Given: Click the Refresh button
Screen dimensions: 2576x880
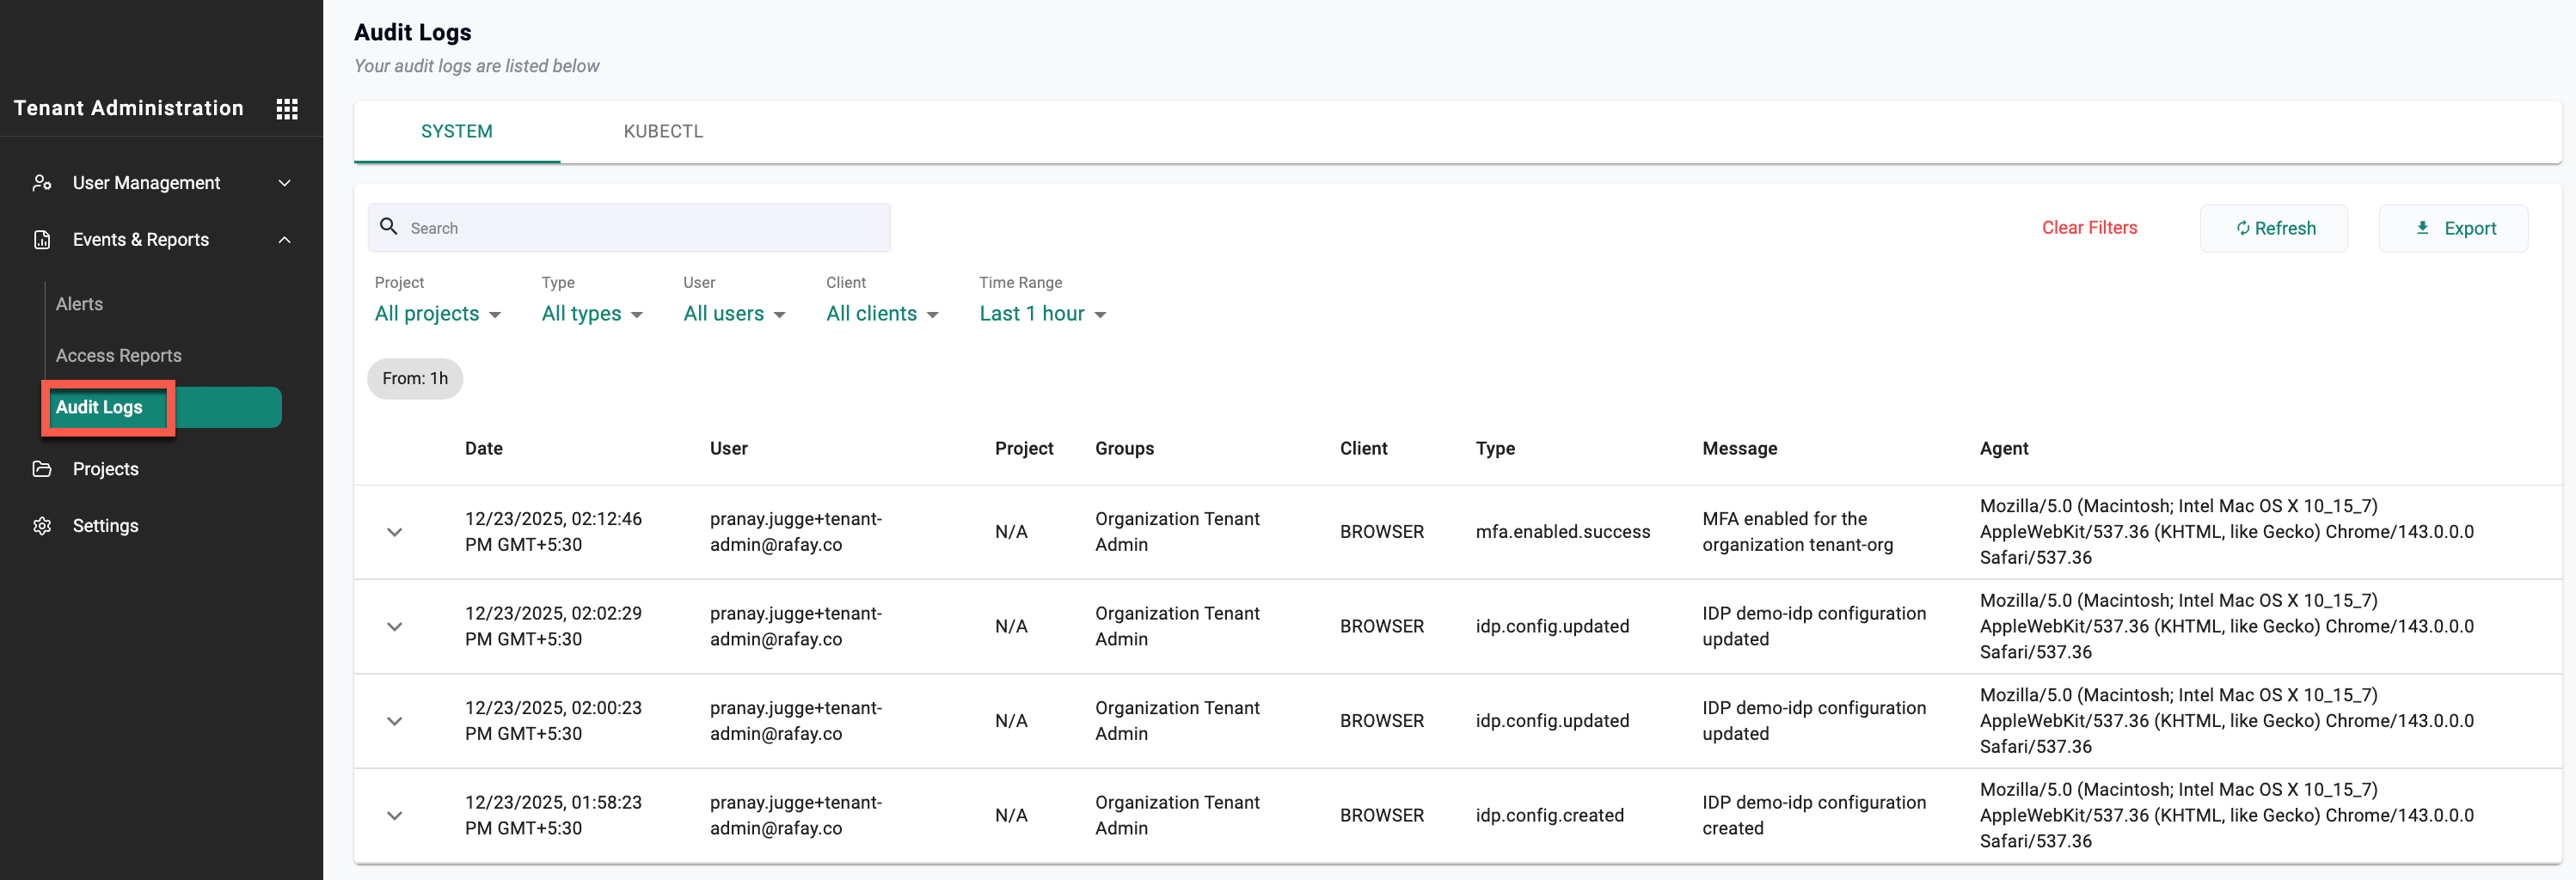Looking at the screenshot, I should click(x=2273, y=229).
